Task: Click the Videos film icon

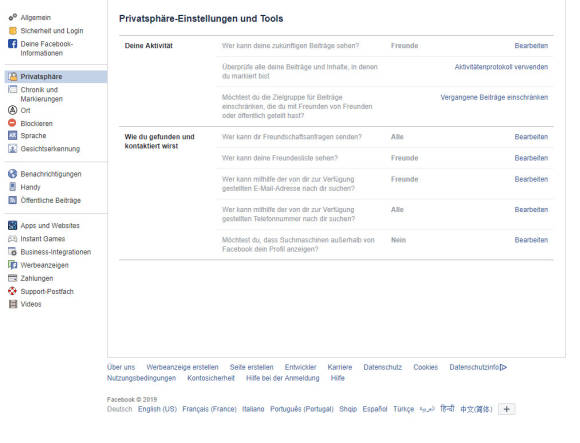Action: pyautogui.click(x=13, y=304)
